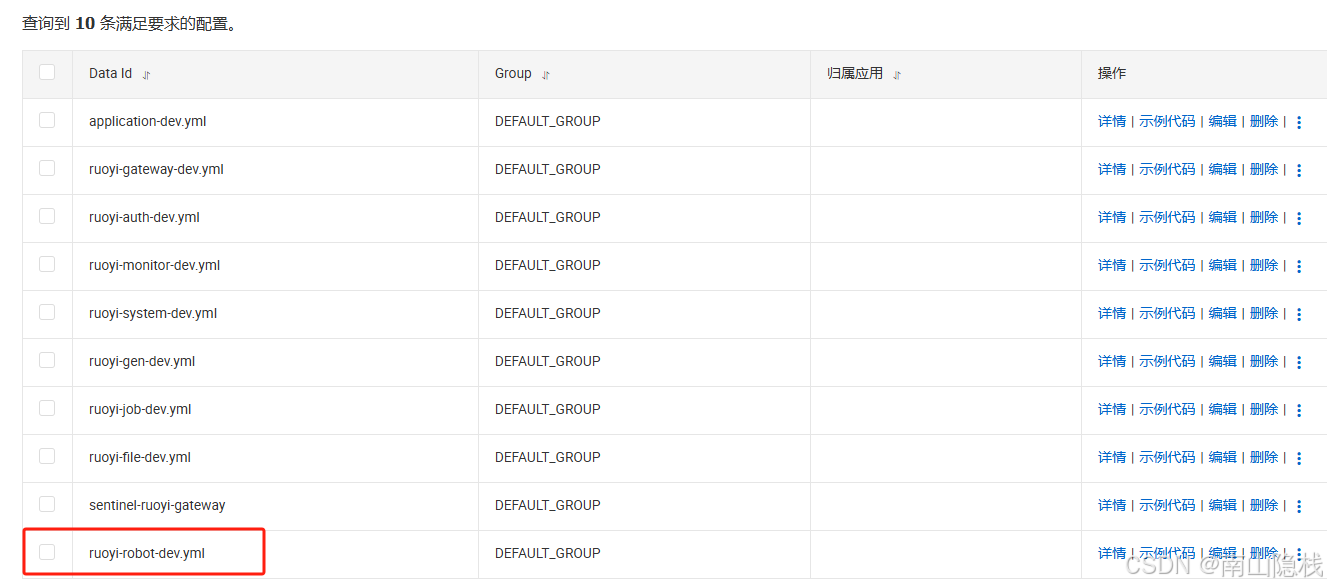This screenshot has height=587, width=1327.
Task: Sort the list by Group column icon
Action: (546, 75)
